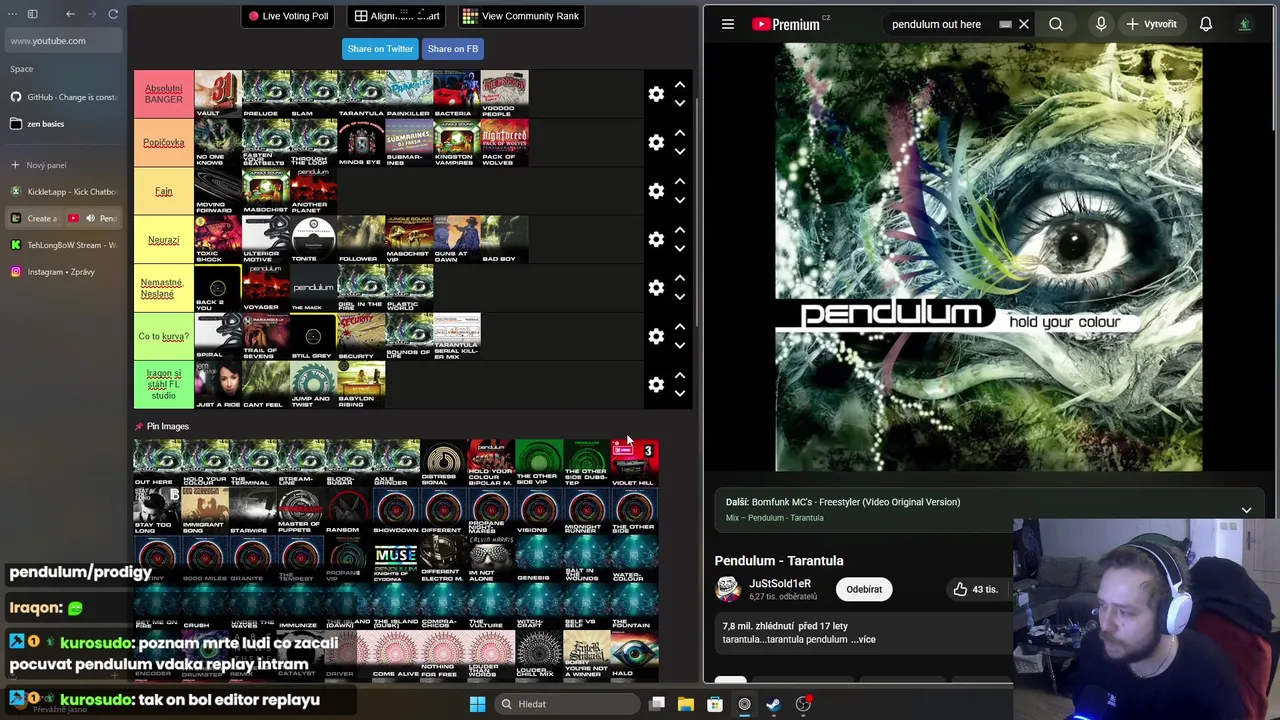
Task: Move Fajn tier down
Action: (x=680, y=200)
